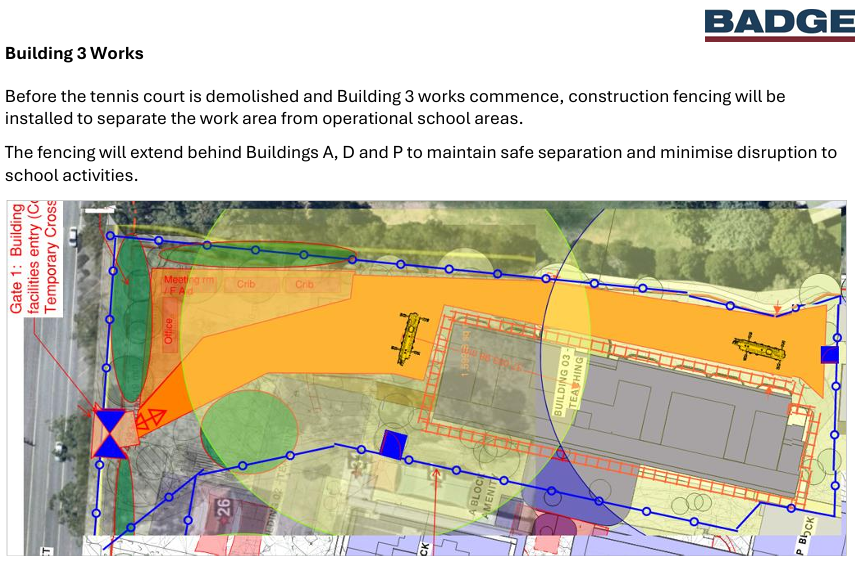Click the BADGE company logo
This screenshot has height=562, width=862.
click(x=780, y=24)
